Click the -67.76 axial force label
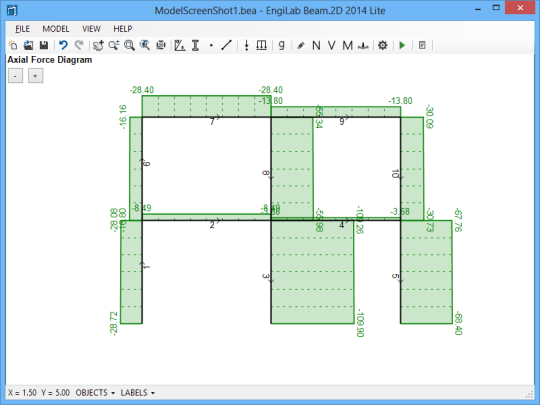 pos(458,220)
